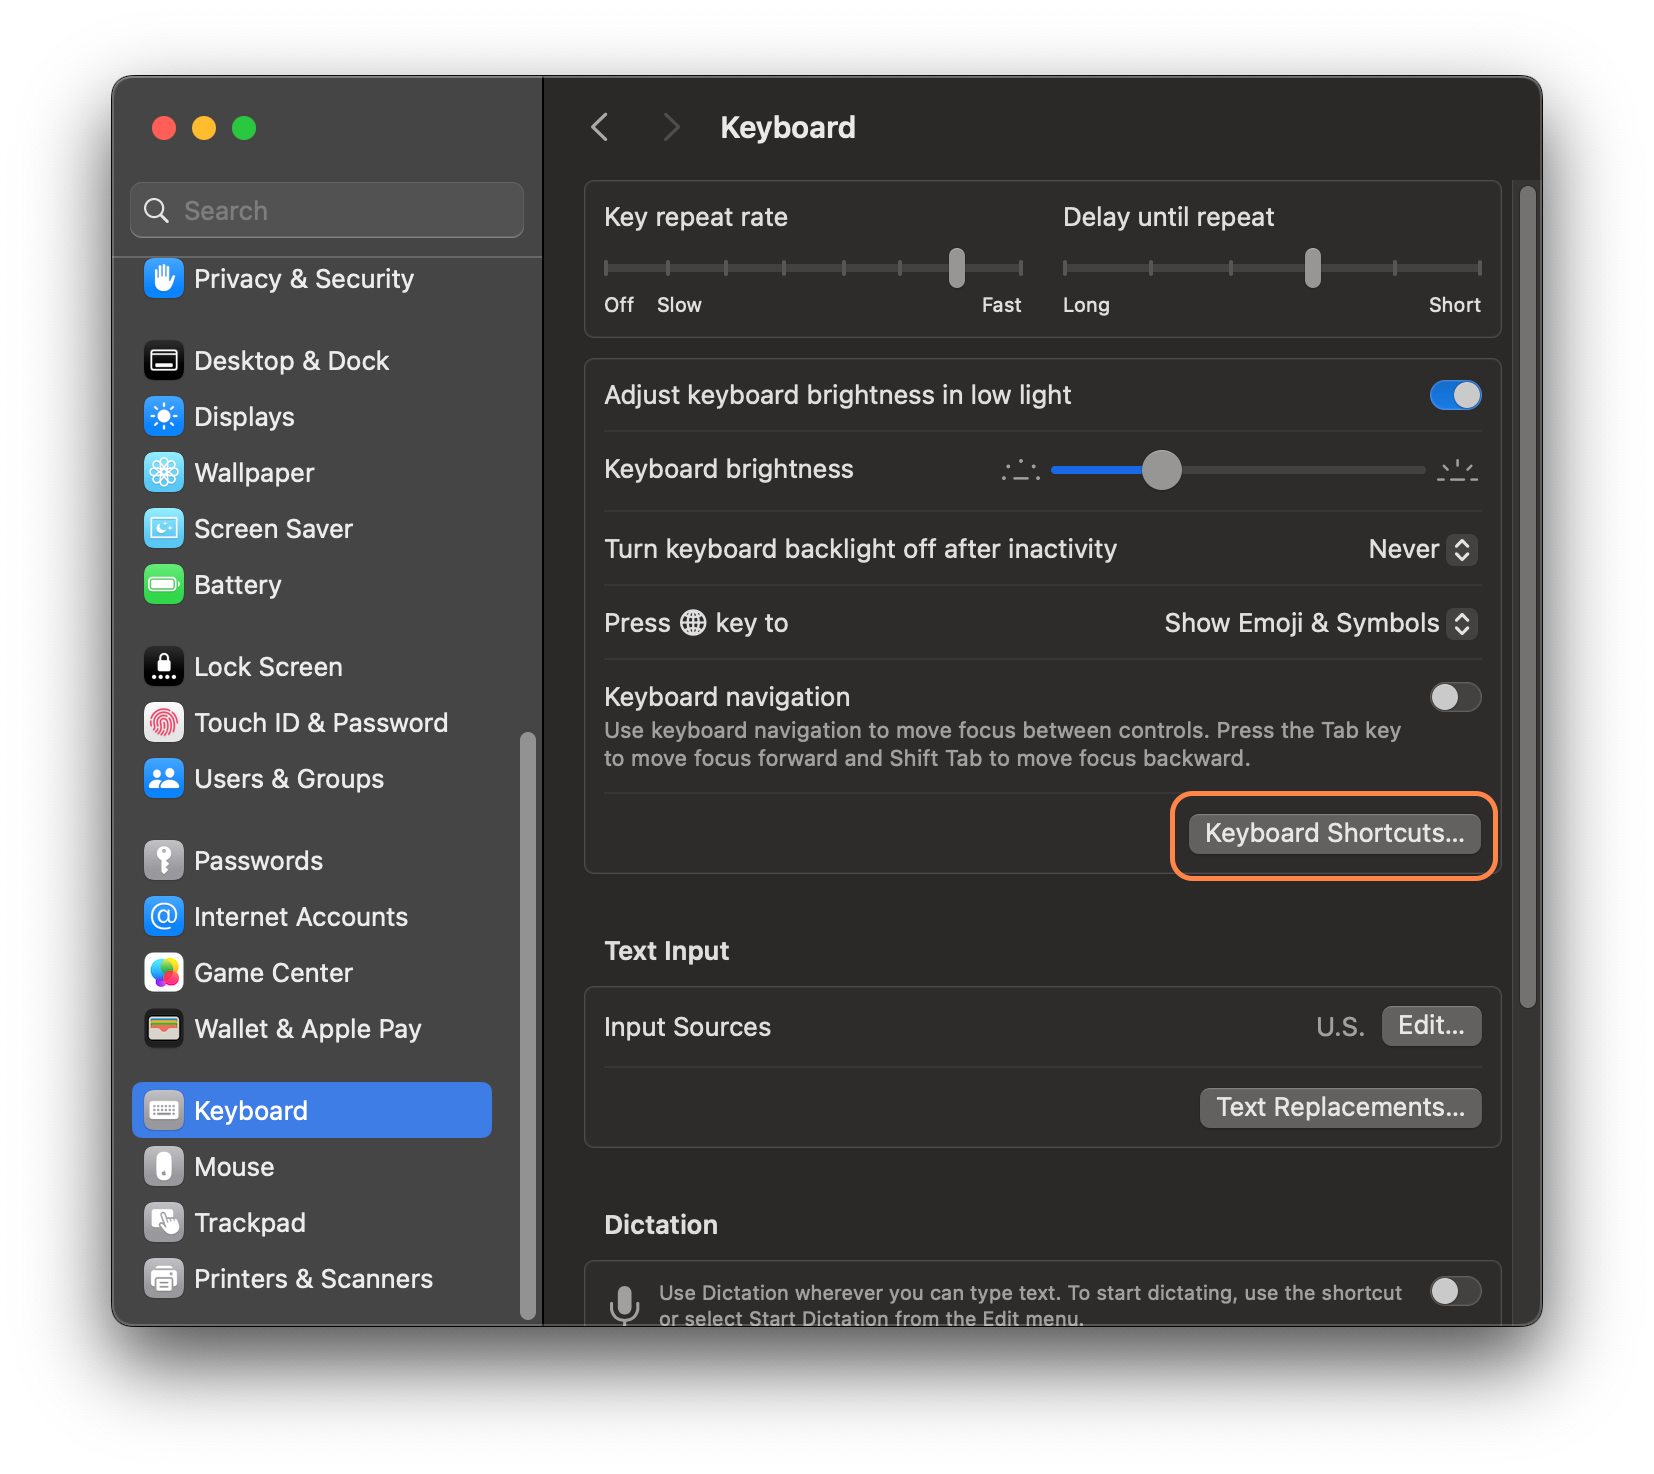Open the Show Emoji & Symbols popup

(1320, 623)
